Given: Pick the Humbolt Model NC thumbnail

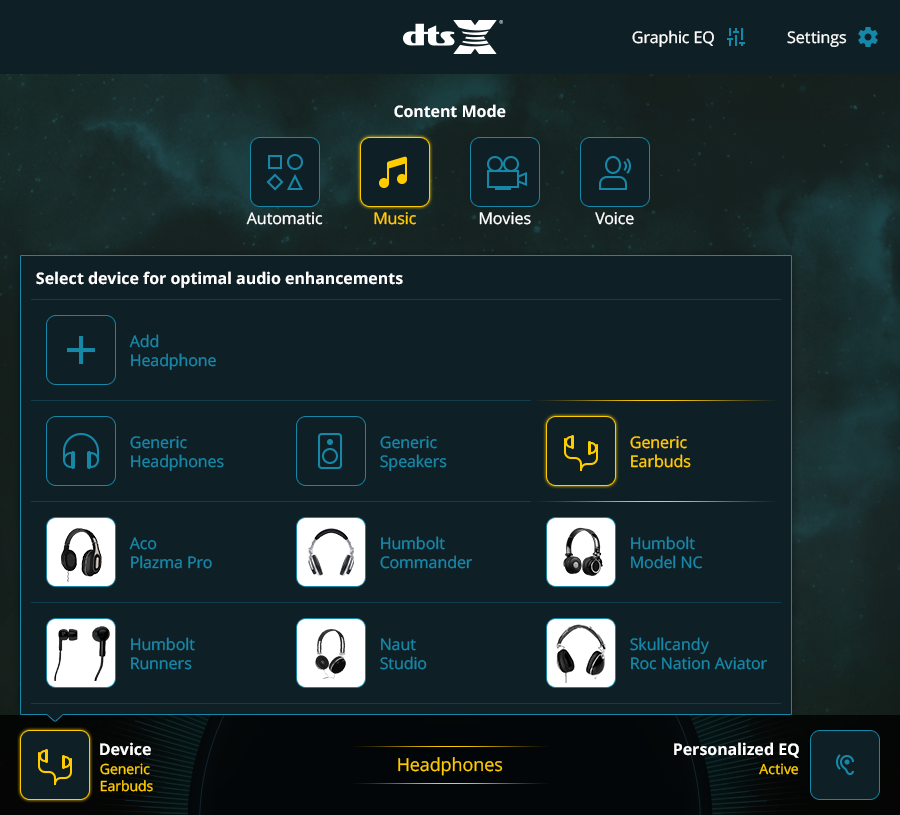Looking at the screenshot, I should [581, 552].
